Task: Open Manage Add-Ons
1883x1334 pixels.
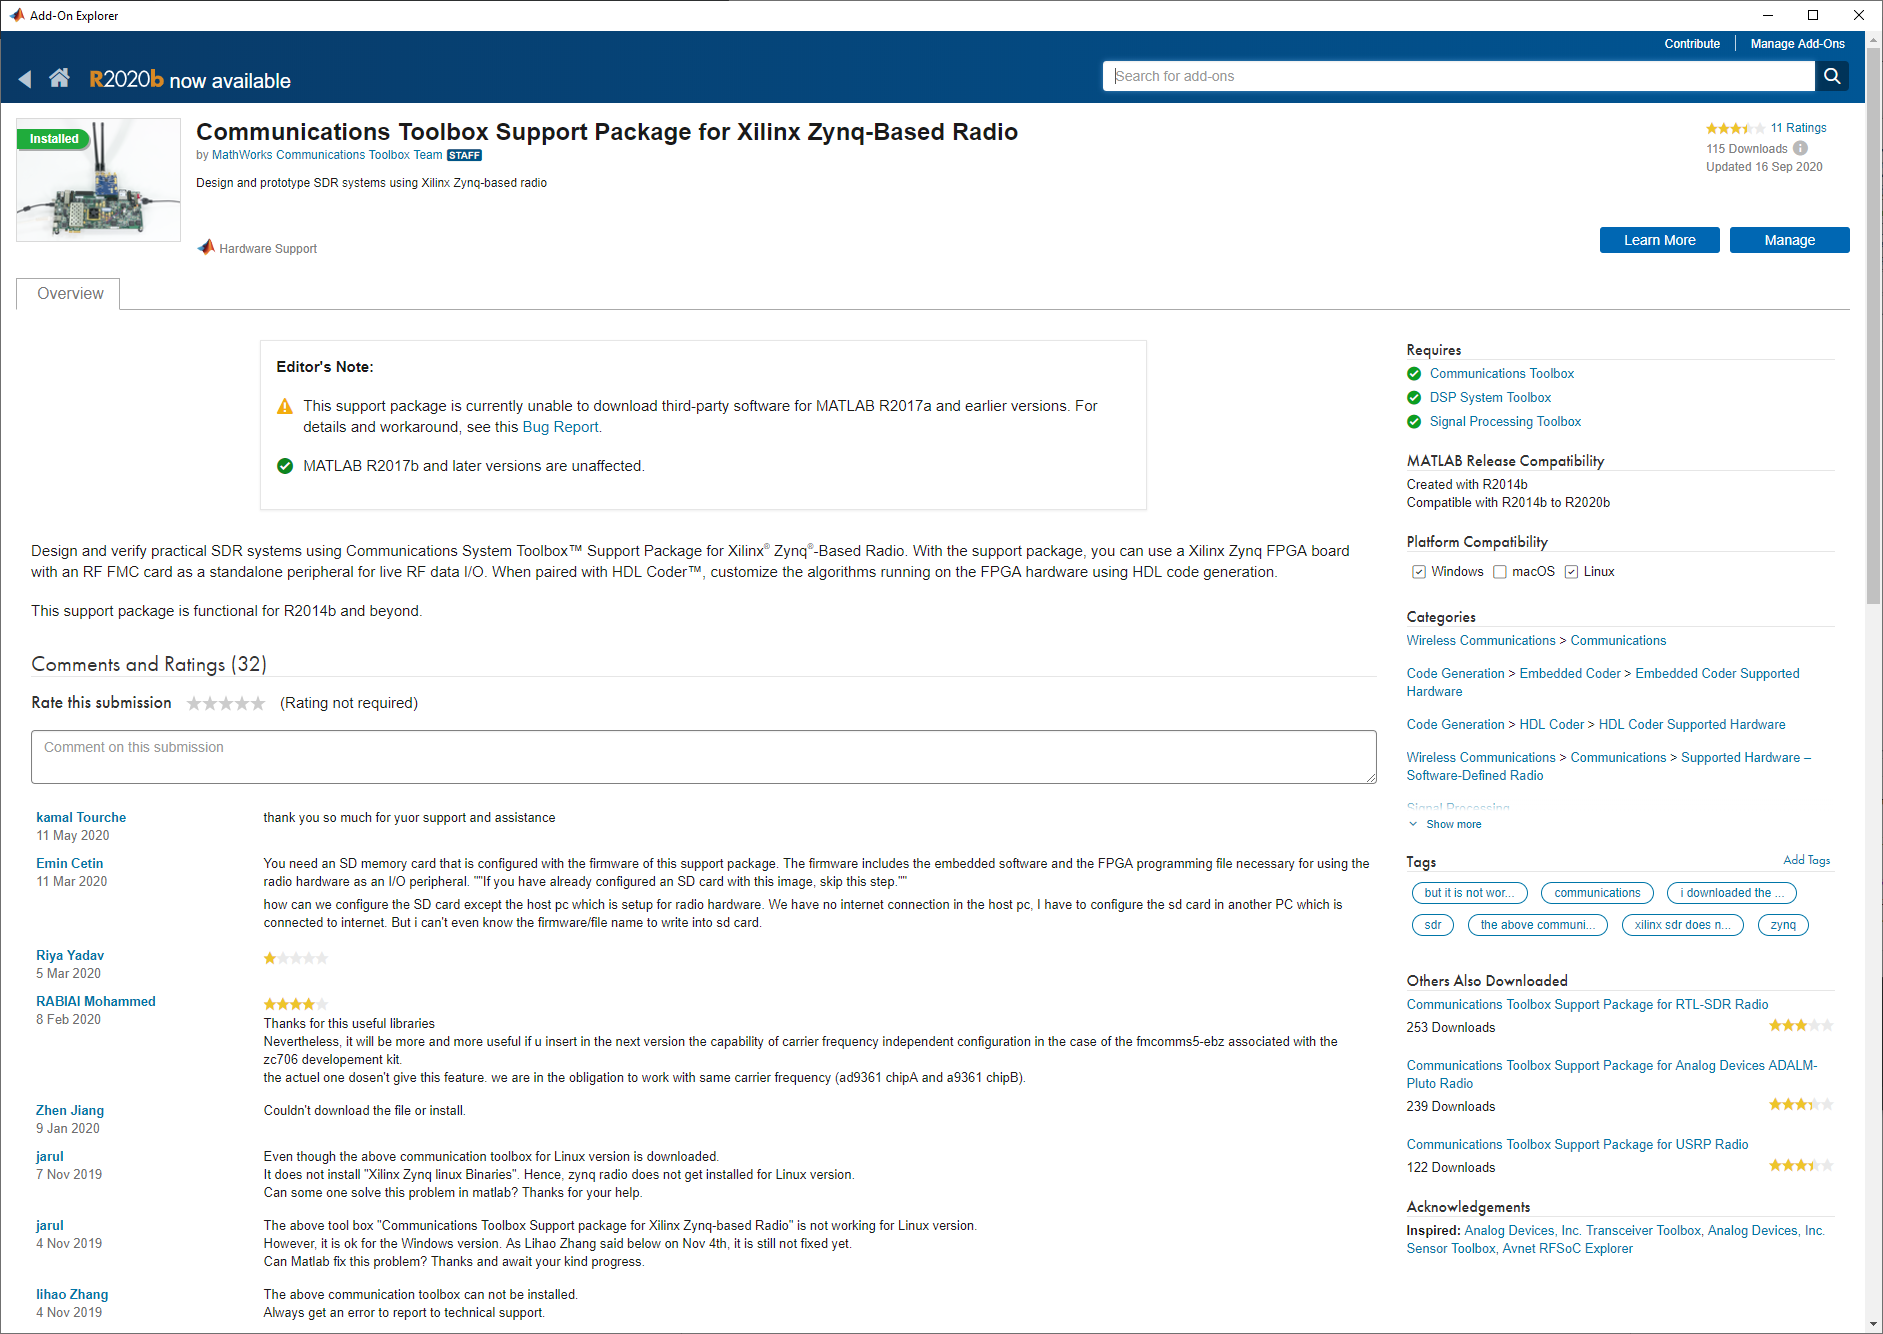Action: tap(1797, 44)
